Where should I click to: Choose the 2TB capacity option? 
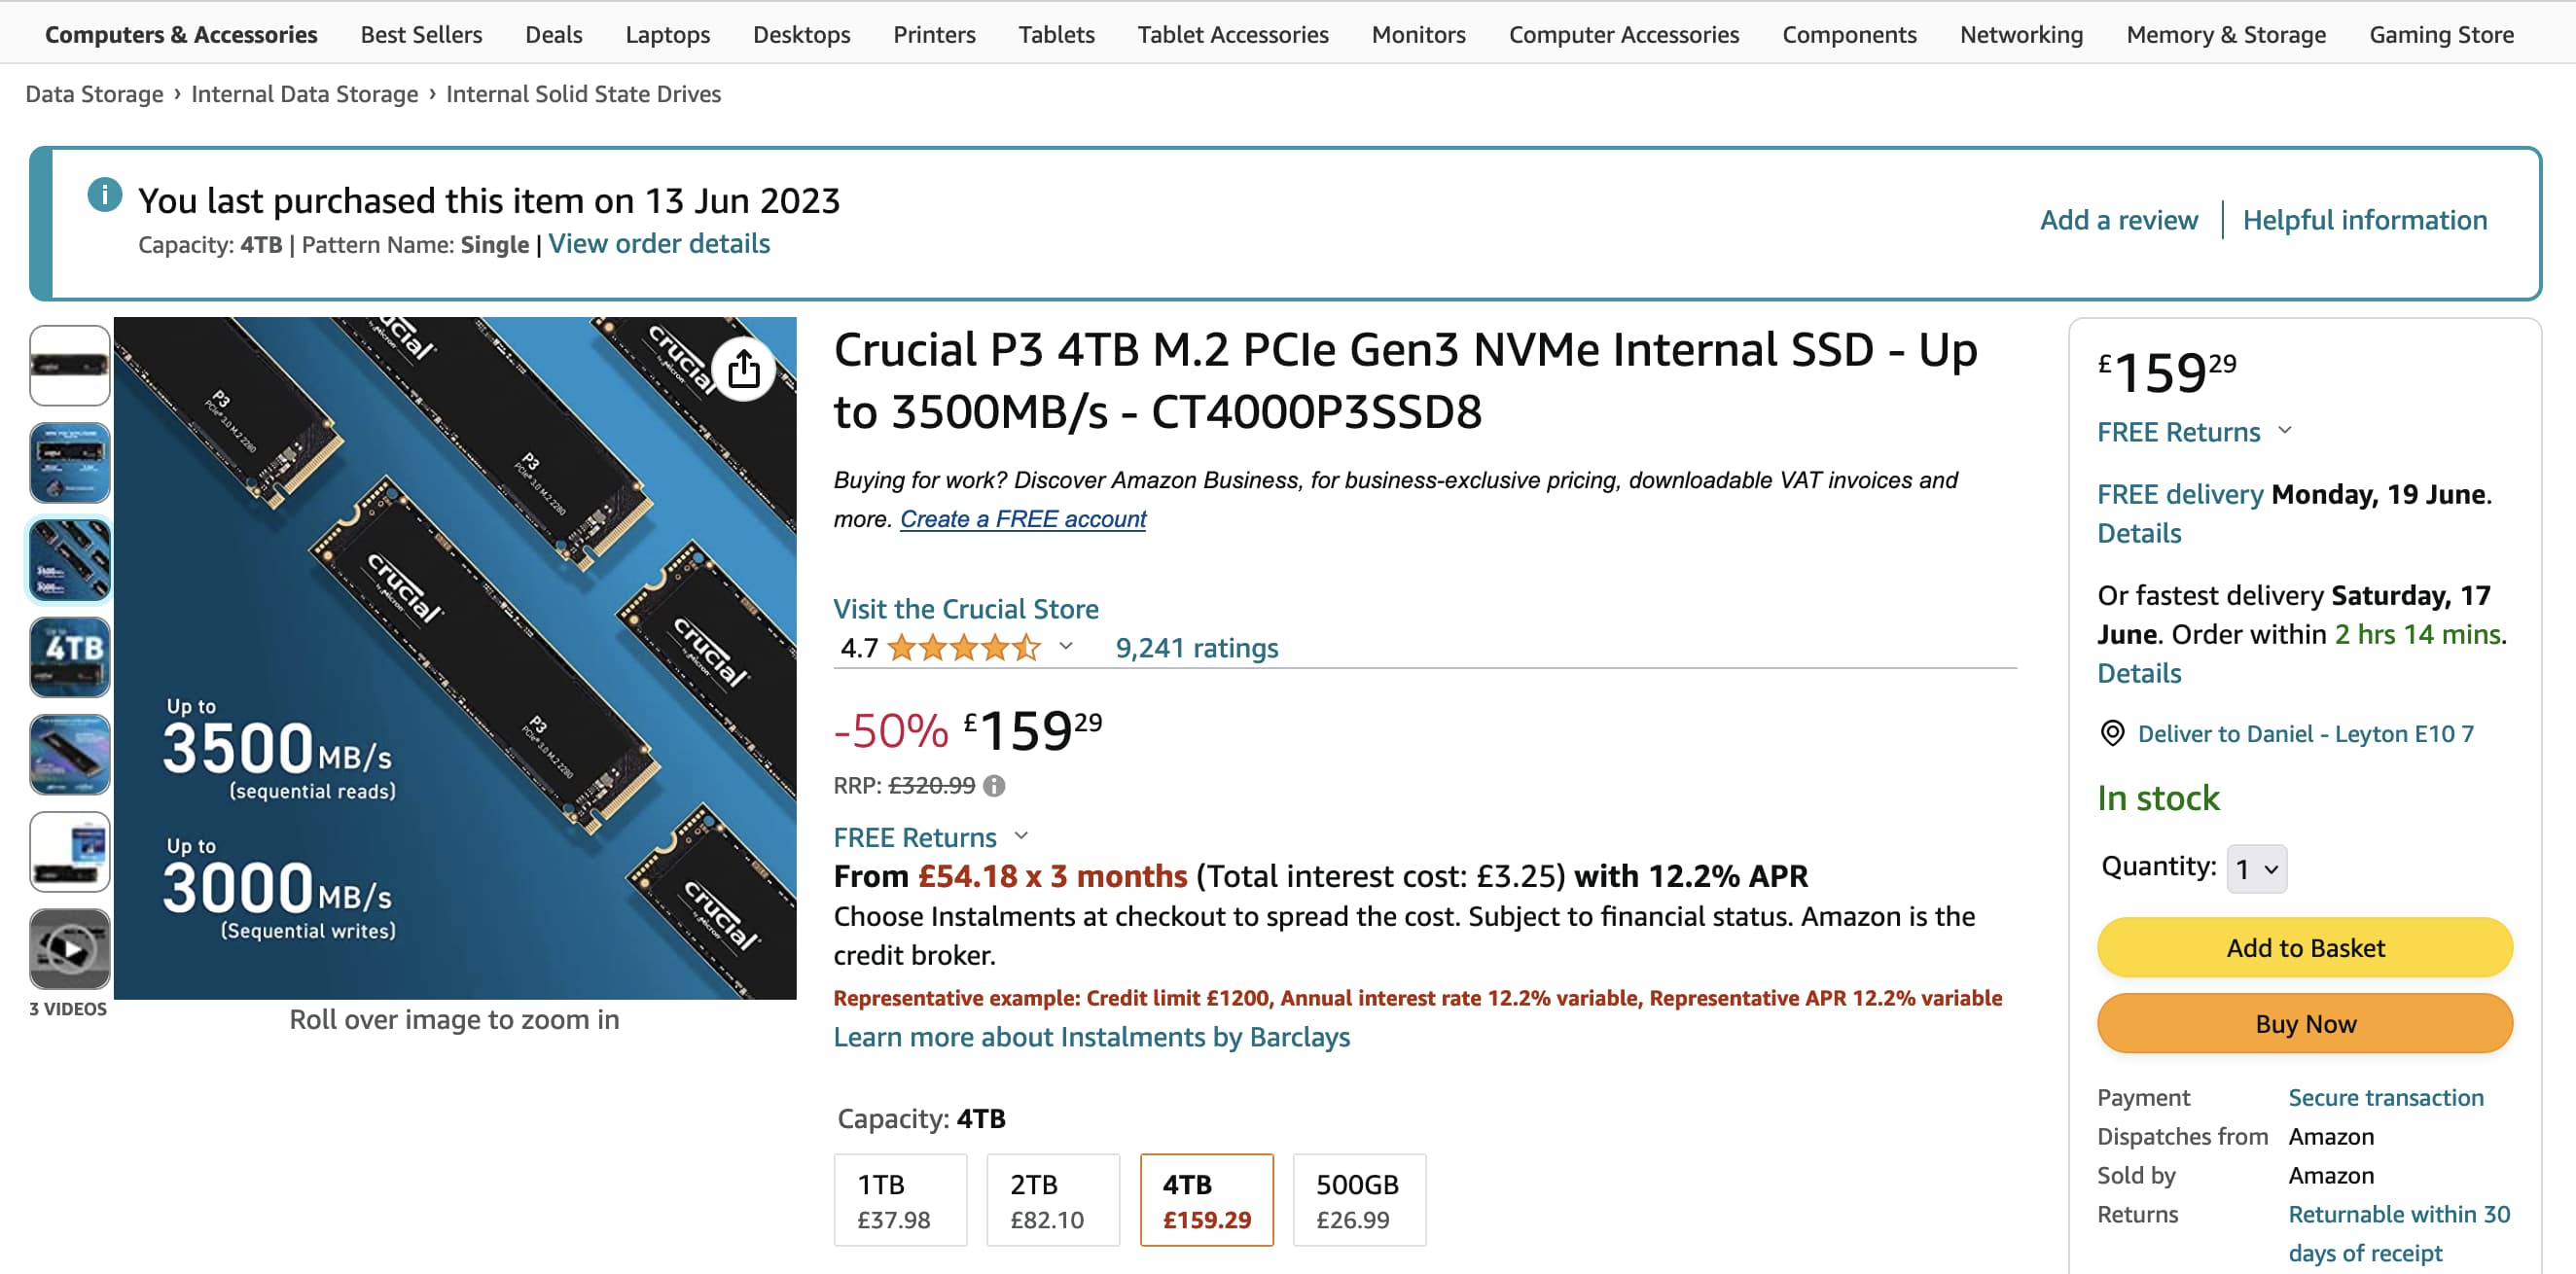pyautogui.click(x=1052, y=1200)
